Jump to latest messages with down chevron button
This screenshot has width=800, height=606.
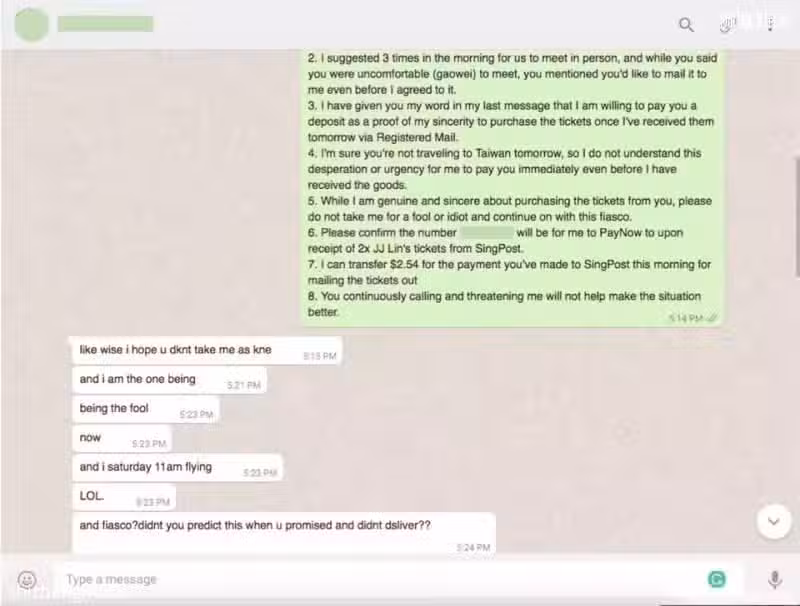click(x=774, y=521)
